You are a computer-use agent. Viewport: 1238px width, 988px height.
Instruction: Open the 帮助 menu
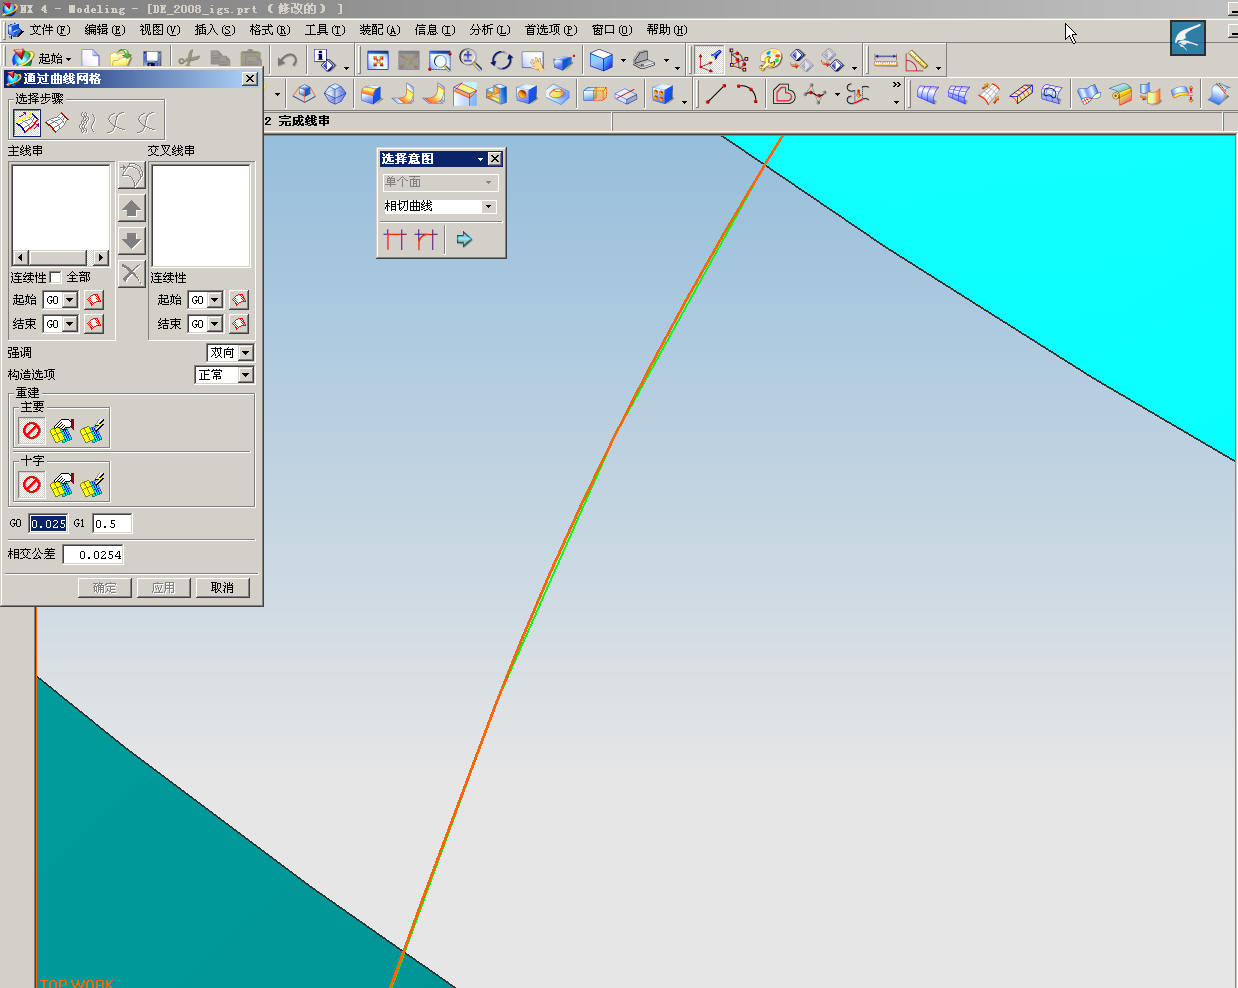(x=667, y=30)
